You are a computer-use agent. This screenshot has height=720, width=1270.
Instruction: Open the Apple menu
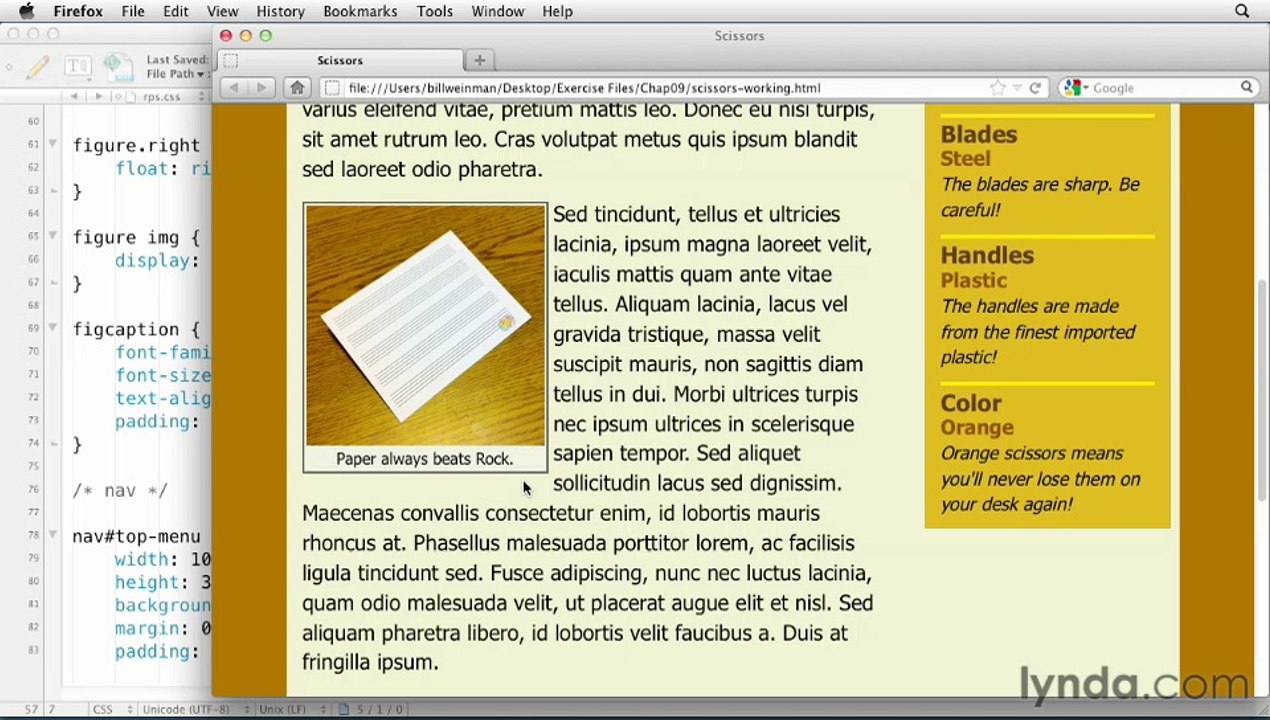(27, 11)
